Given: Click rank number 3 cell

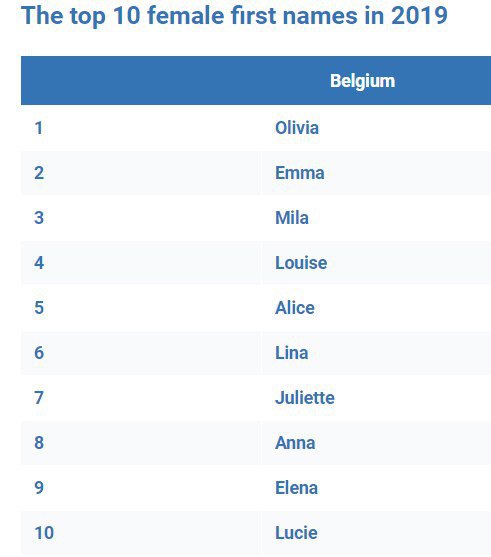Looking at the screenshot, I should (x=141, y=218).
